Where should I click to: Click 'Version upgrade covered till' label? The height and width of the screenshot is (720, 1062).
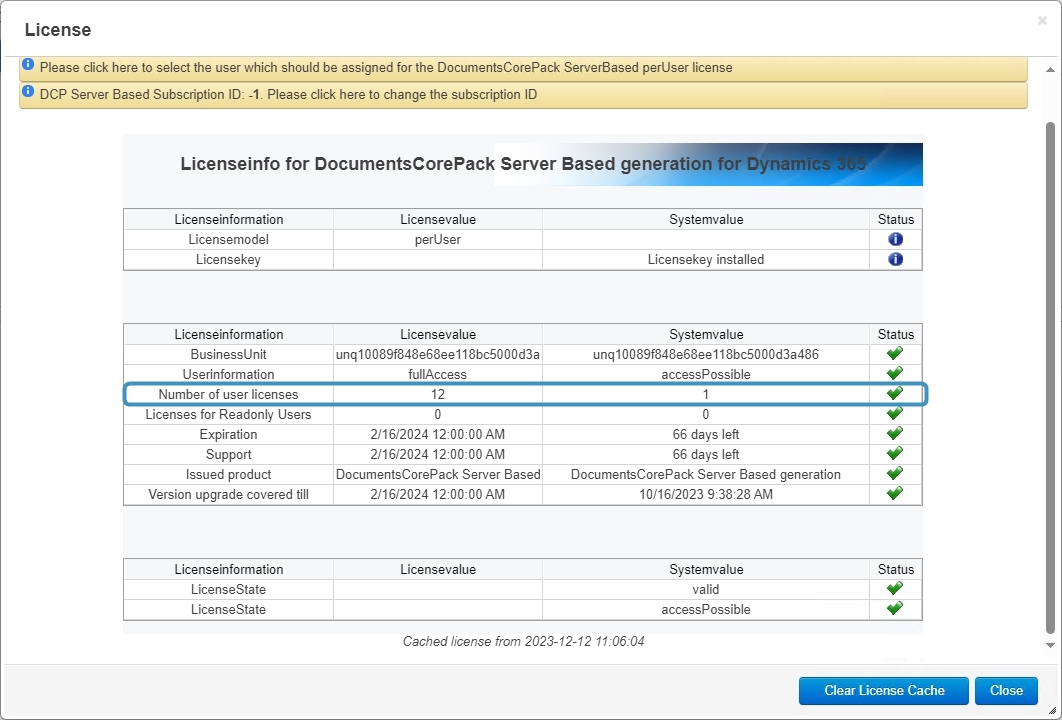click(x=228, y=494)
